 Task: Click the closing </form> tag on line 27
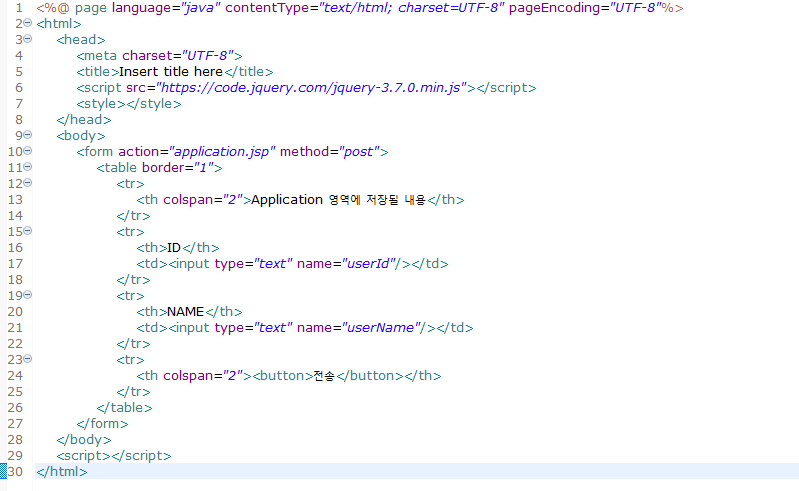[102, 424]
